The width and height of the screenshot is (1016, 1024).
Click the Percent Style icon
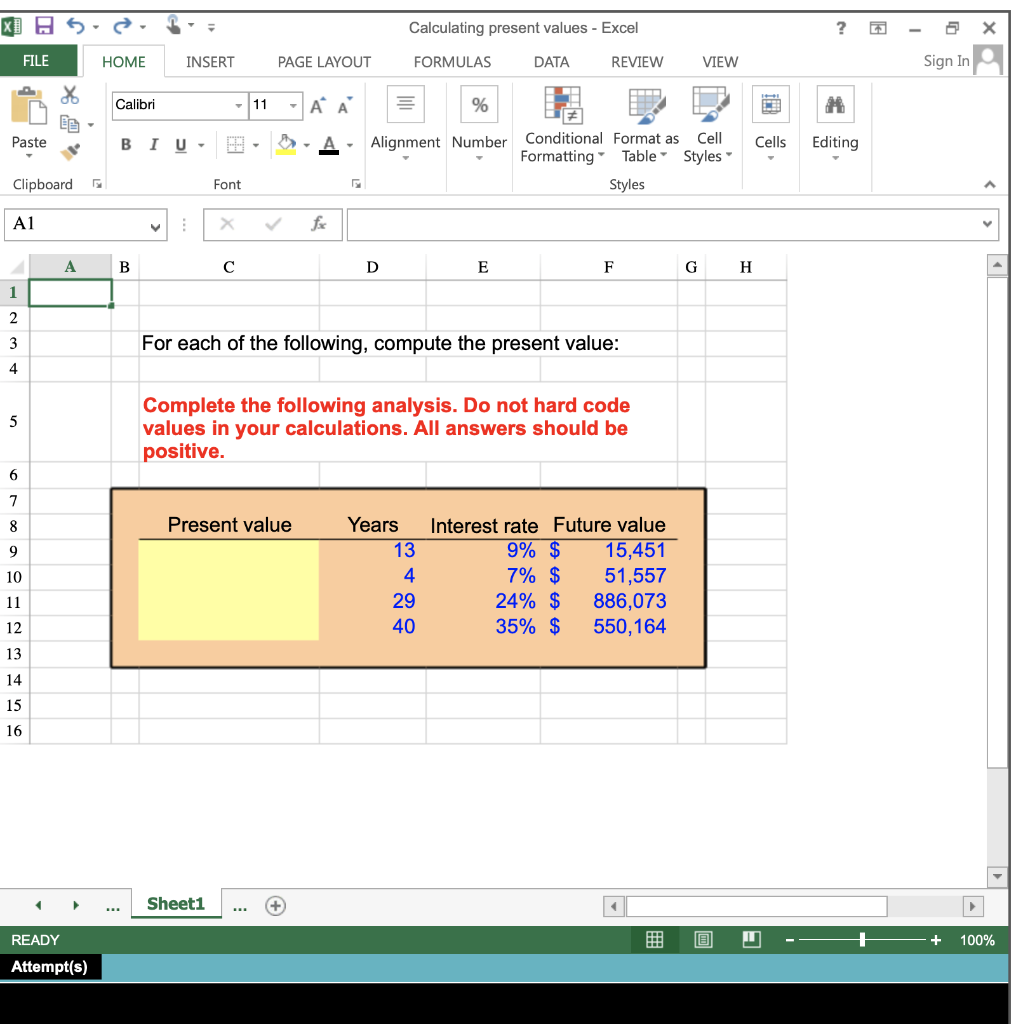pos(479,104)
